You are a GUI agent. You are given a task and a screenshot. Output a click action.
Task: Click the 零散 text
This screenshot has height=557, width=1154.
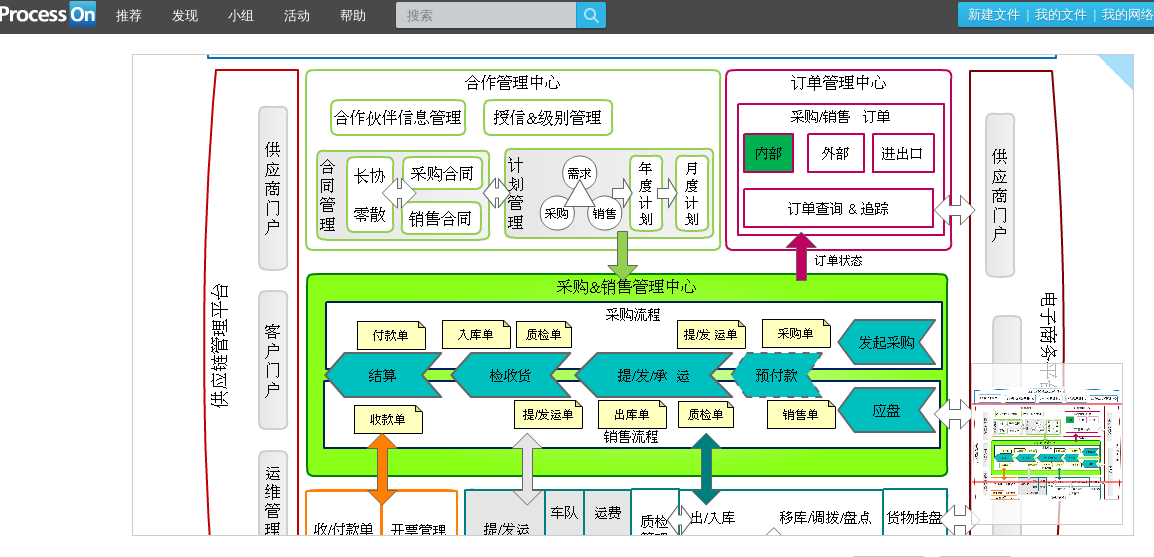(369, 214)
